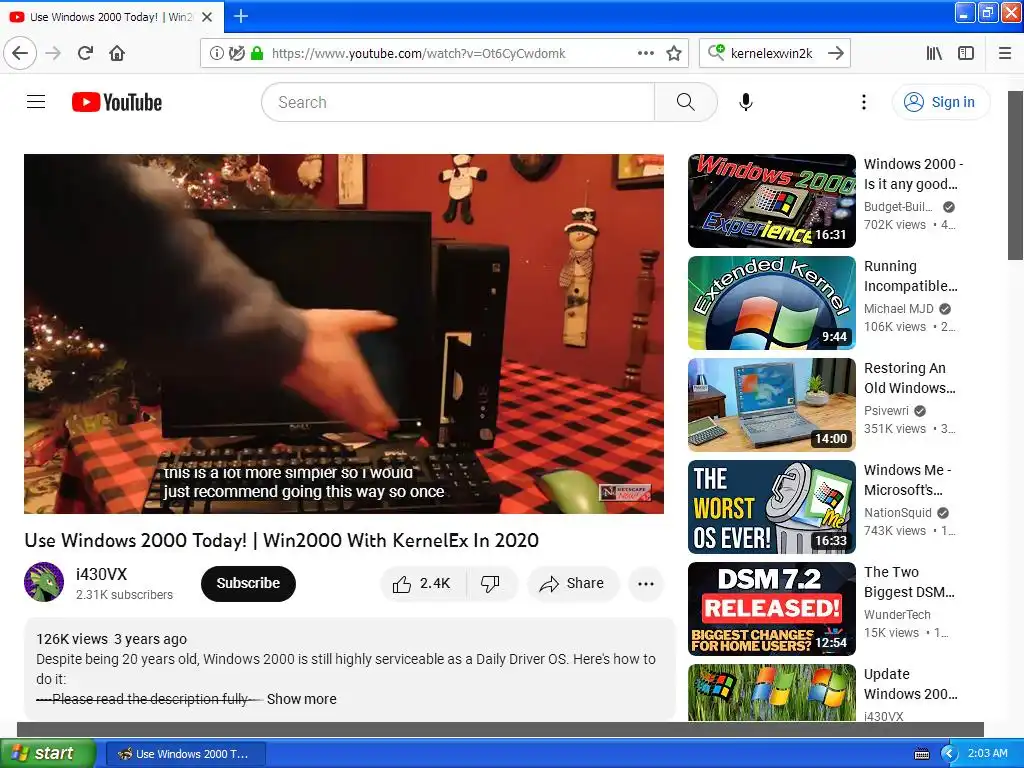The width and height of the screenshot is (1024, 768).
Task: Click the tracking protection shield icon
Action: point(236,54)
